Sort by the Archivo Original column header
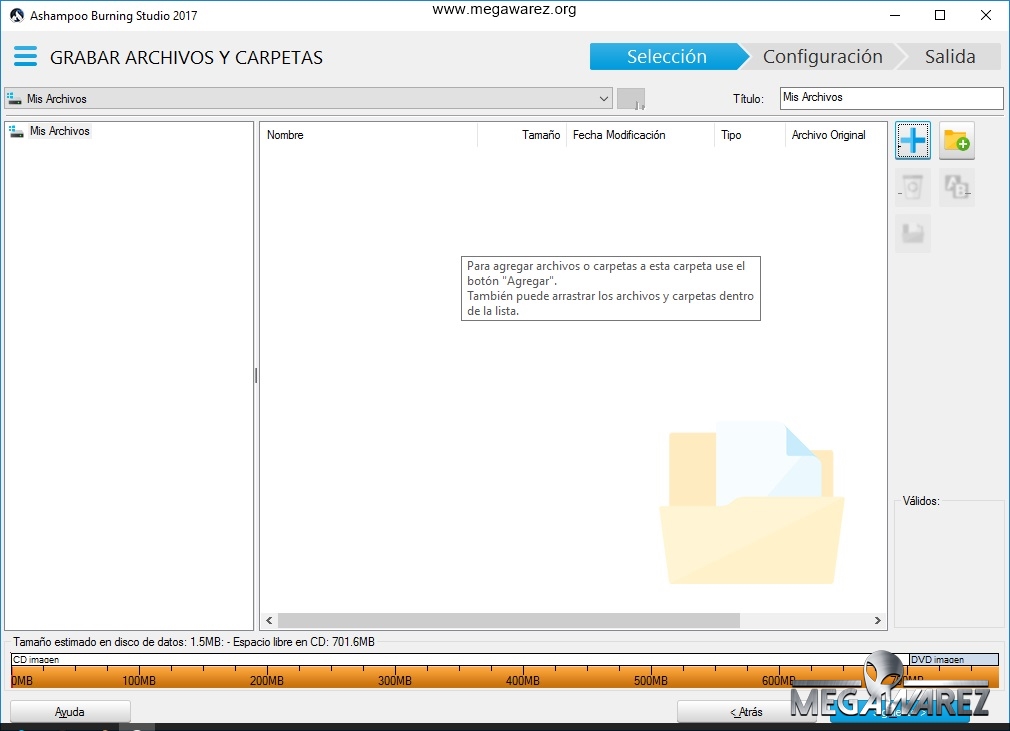 835,135
